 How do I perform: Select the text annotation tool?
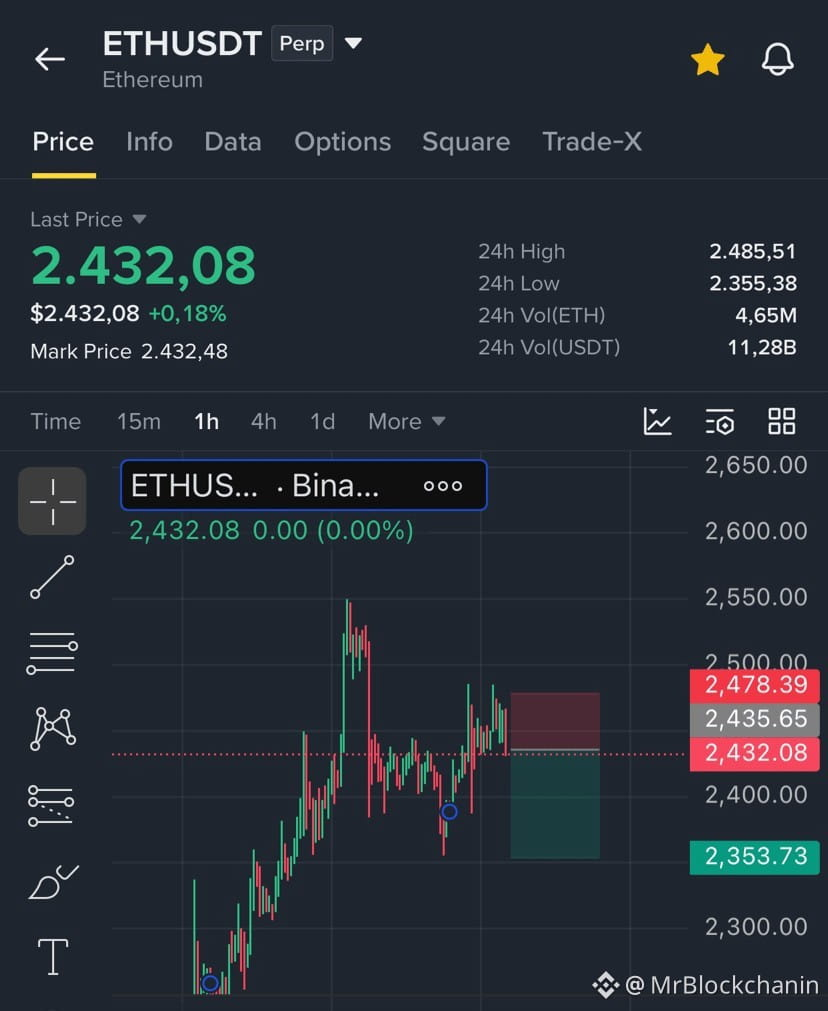(53, 957)
